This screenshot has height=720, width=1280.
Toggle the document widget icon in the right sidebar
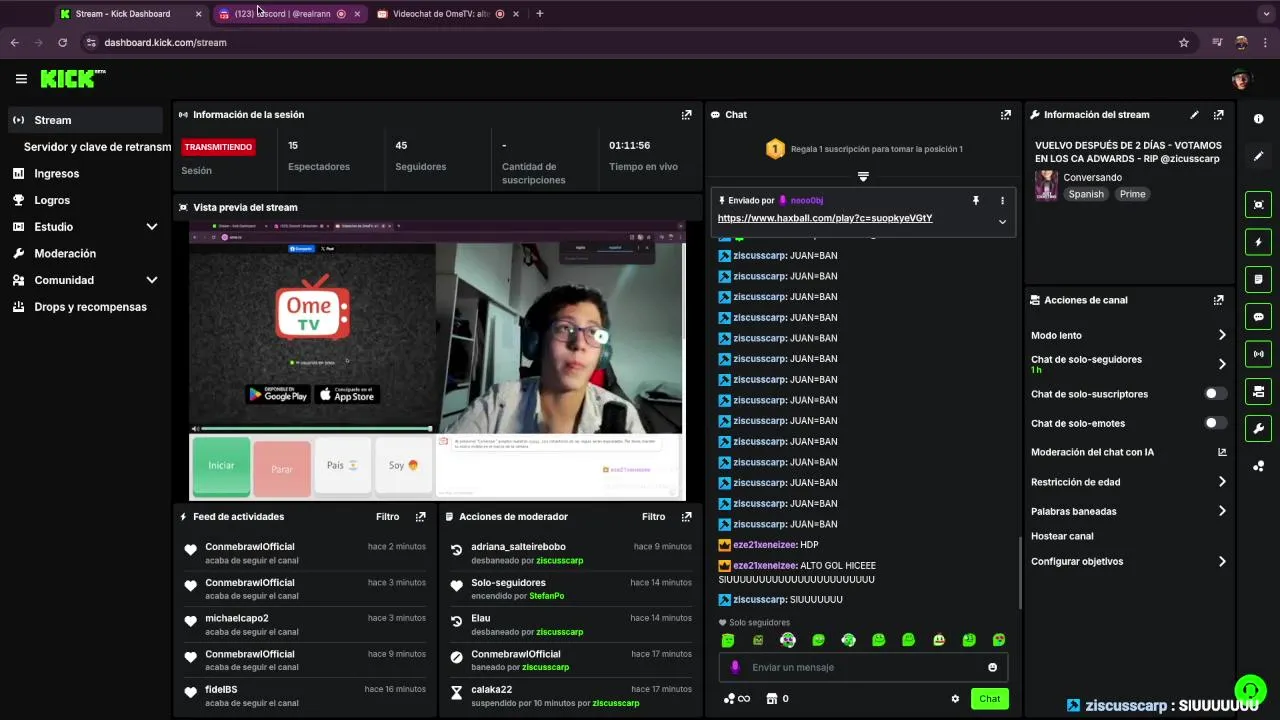click(x=1258, y=278)
